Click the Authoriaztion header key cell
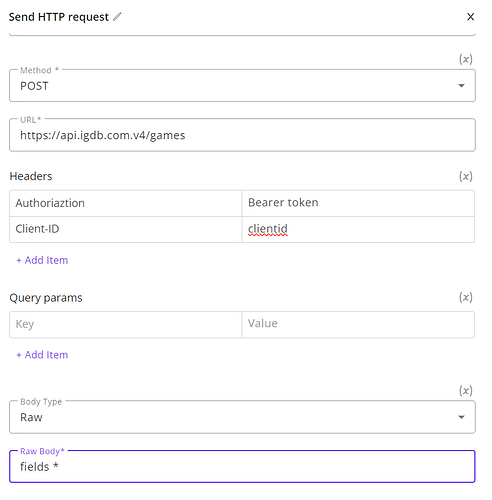This screenshot has height=500, width=492. pos(126,203)
